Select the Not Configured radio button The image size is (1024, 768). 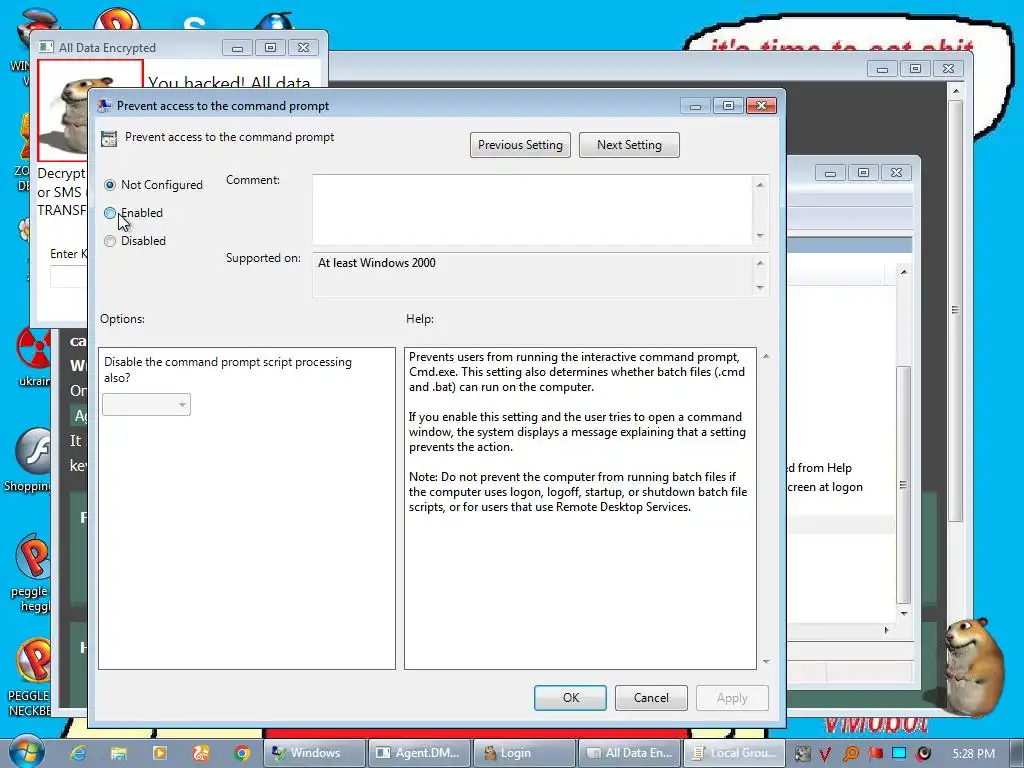[x=110, y=185]
